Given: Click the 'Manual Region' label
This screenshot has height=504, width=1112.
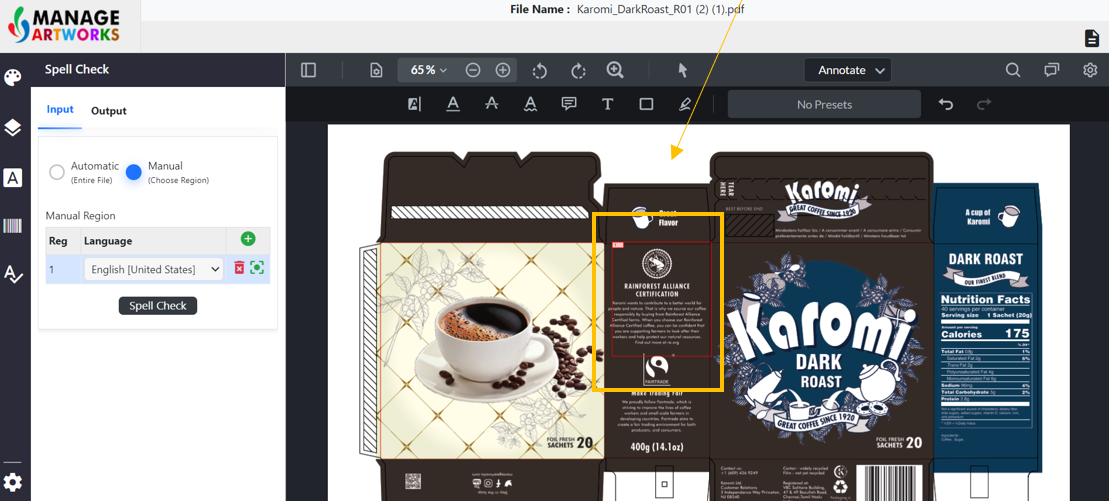Looking at the screenshot, I should [80, 215].
